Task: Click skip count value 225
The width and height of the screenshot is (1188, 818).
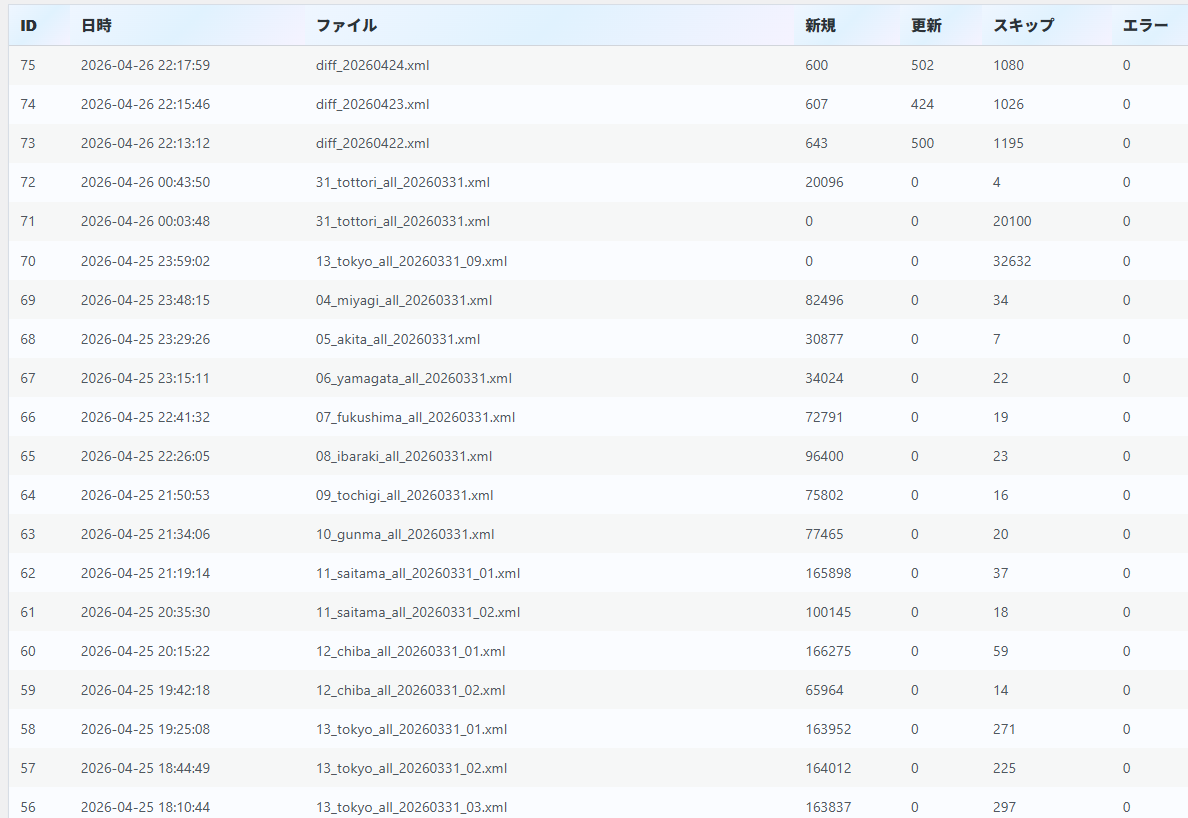Action: (x=1004, y=768)
